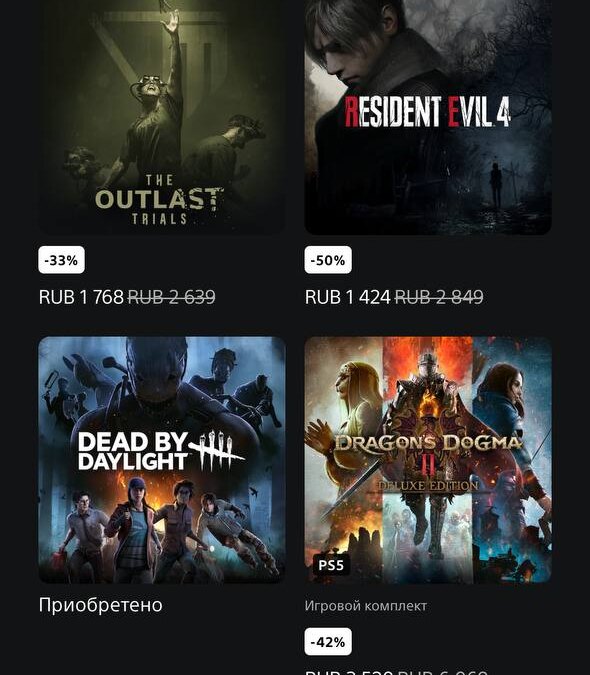This screenshot has width=590, height=675.
Task: Click the -50% discount badge
Action: 328,260
